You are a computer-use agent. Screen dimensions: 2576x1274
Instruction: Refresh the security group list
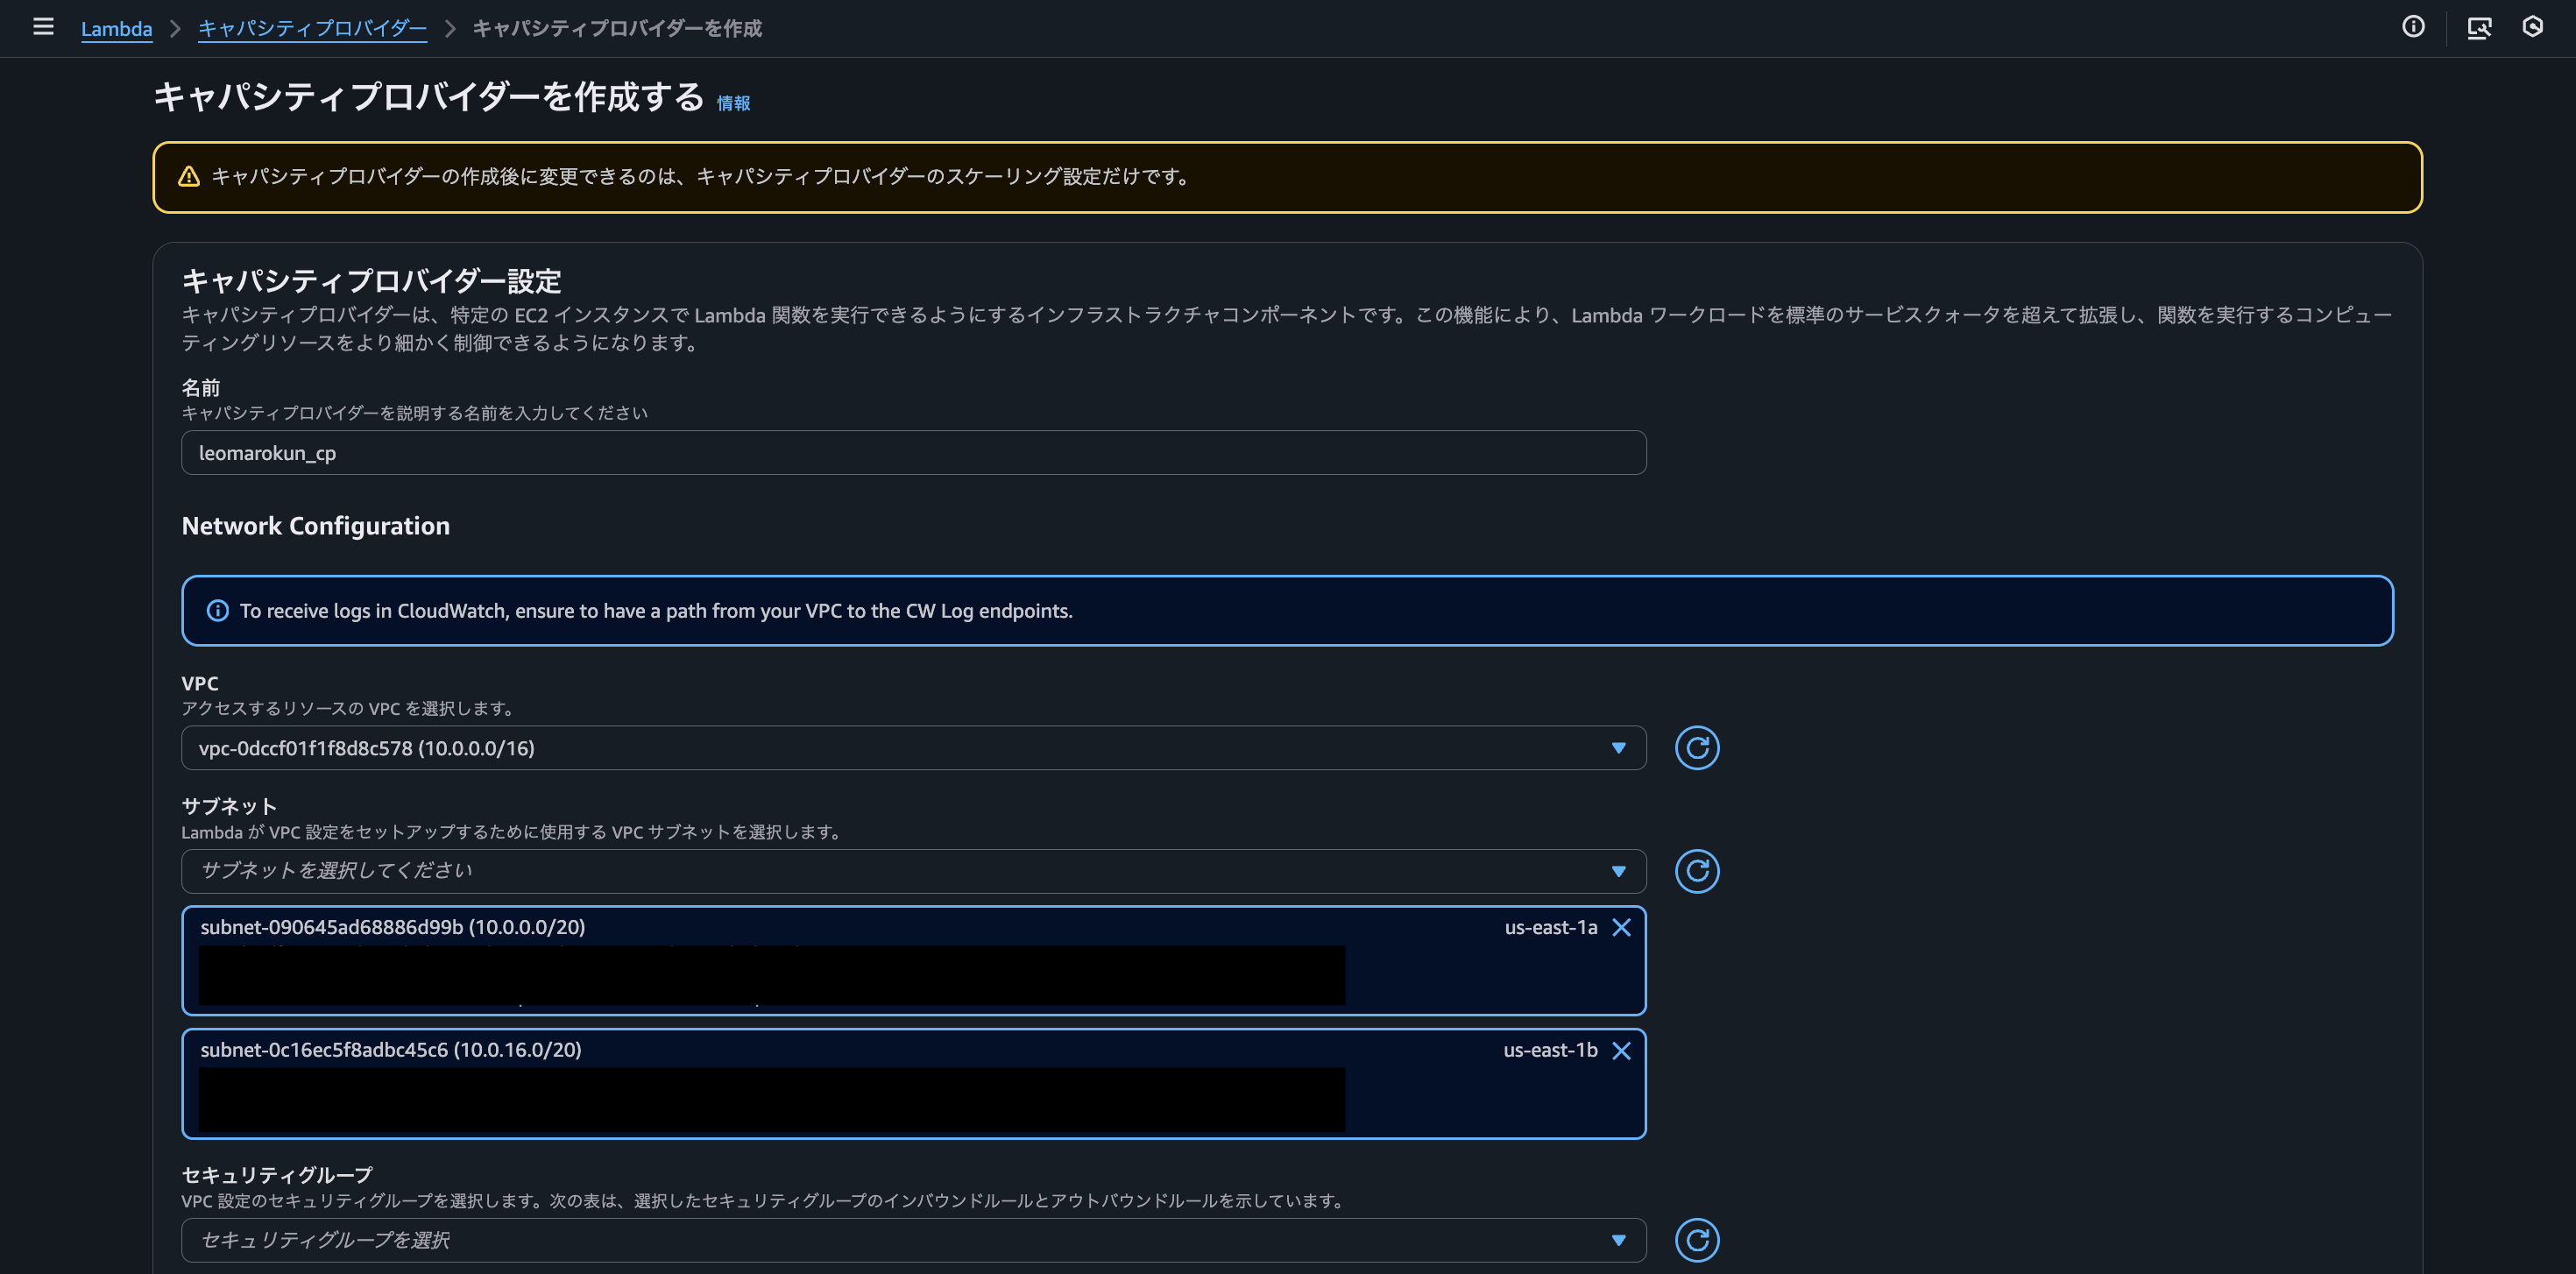1697,1240
